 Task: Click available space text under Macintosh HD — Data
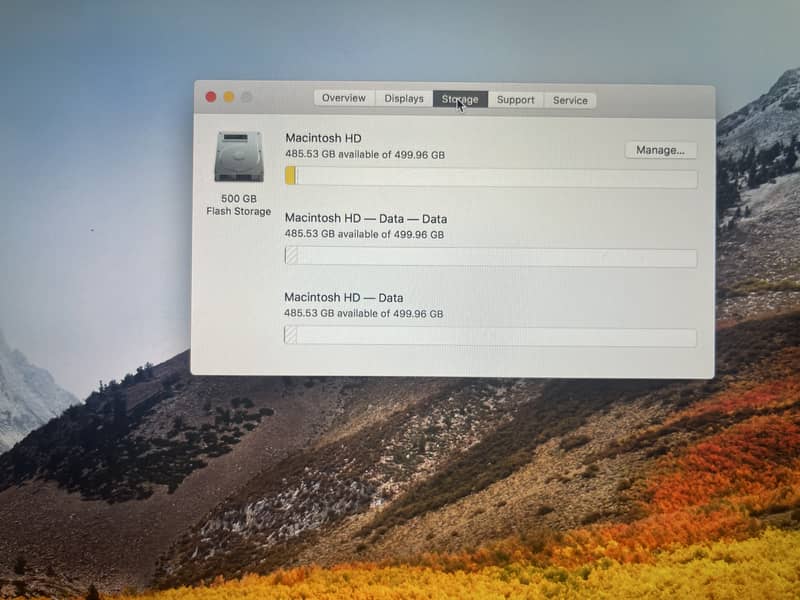[364, 313]
